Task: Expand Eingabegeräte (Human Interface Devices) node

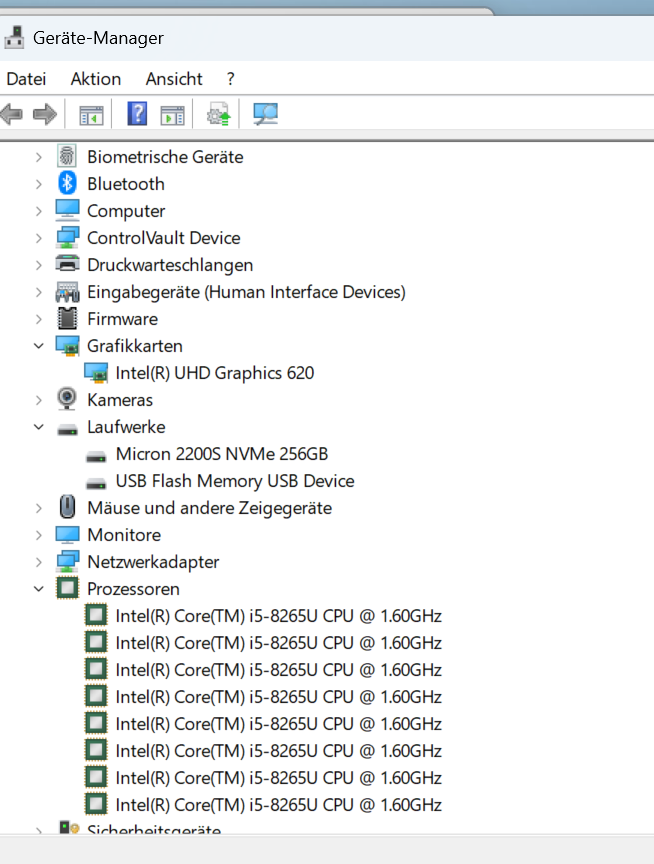Action: coord(39,292)
